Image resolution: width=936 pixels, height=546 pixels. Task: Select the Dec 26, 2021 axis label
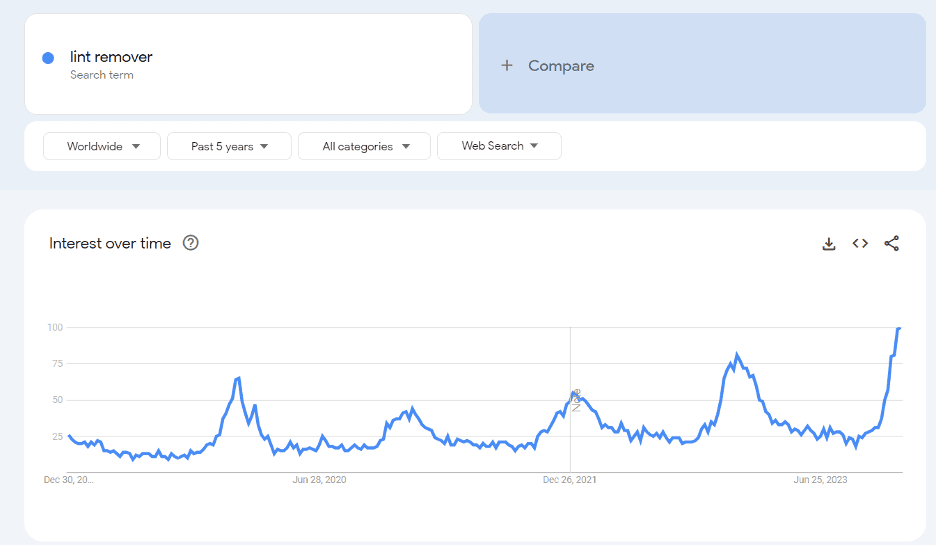[569, 480]
